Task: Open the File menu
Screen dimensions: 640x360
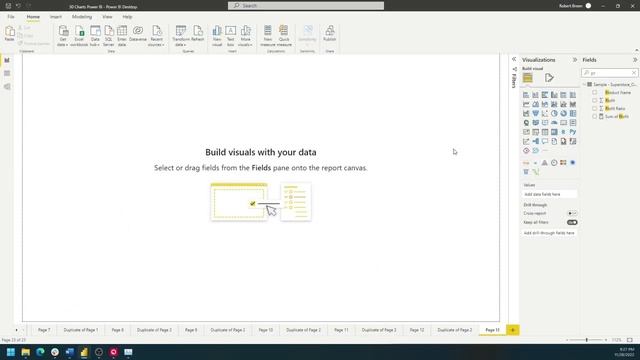Action: [11, 17]
